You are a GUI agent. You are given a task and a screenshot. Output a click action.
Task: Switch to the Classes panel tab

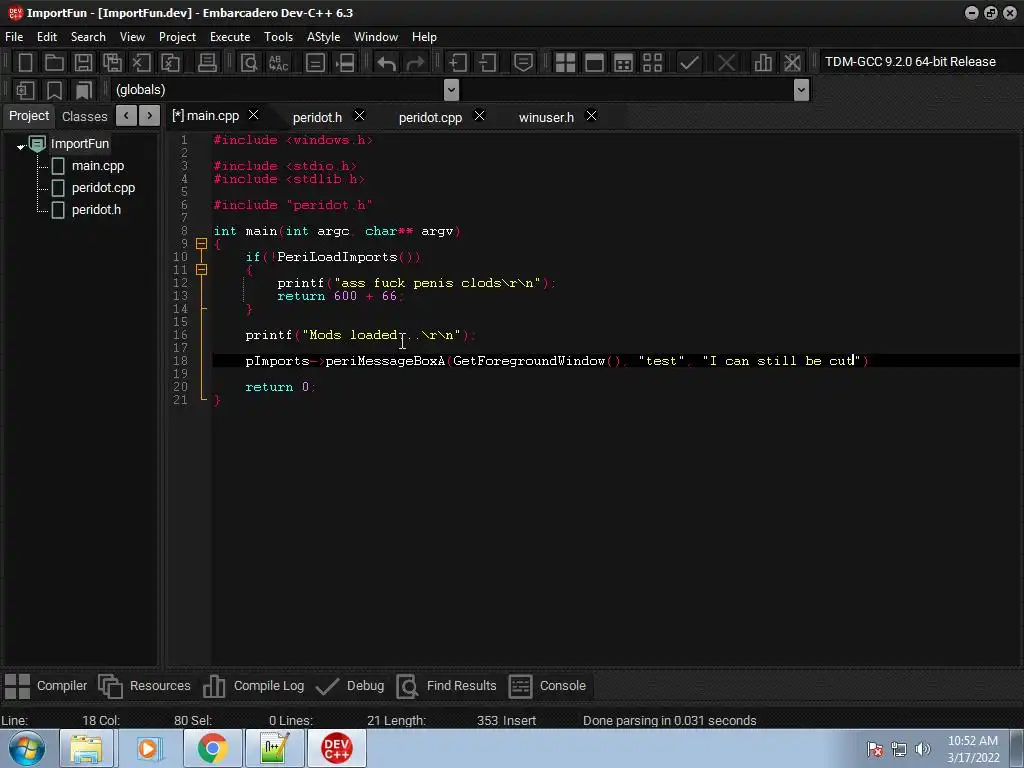pos(84,116)
